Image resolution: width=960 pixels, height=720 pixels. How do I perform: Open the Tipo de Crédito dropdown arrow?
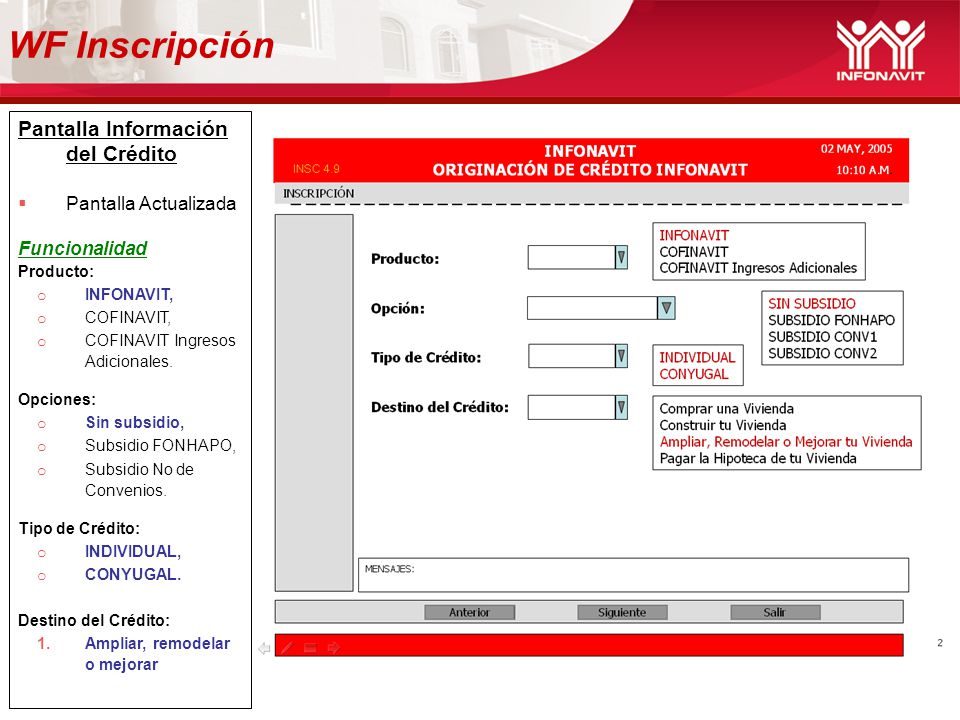click(x=621, y=356)
